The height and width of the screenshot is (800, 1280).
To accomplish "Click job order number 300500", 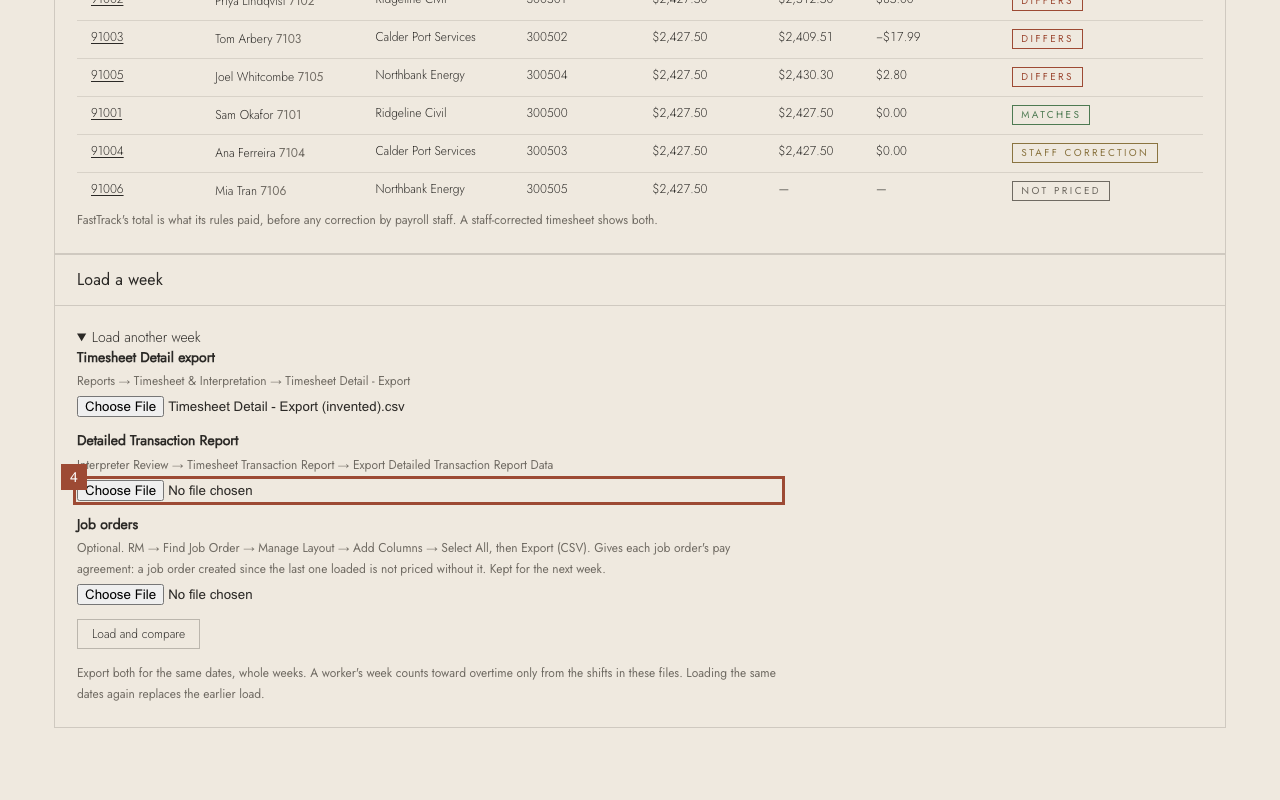I will [547, 113].
